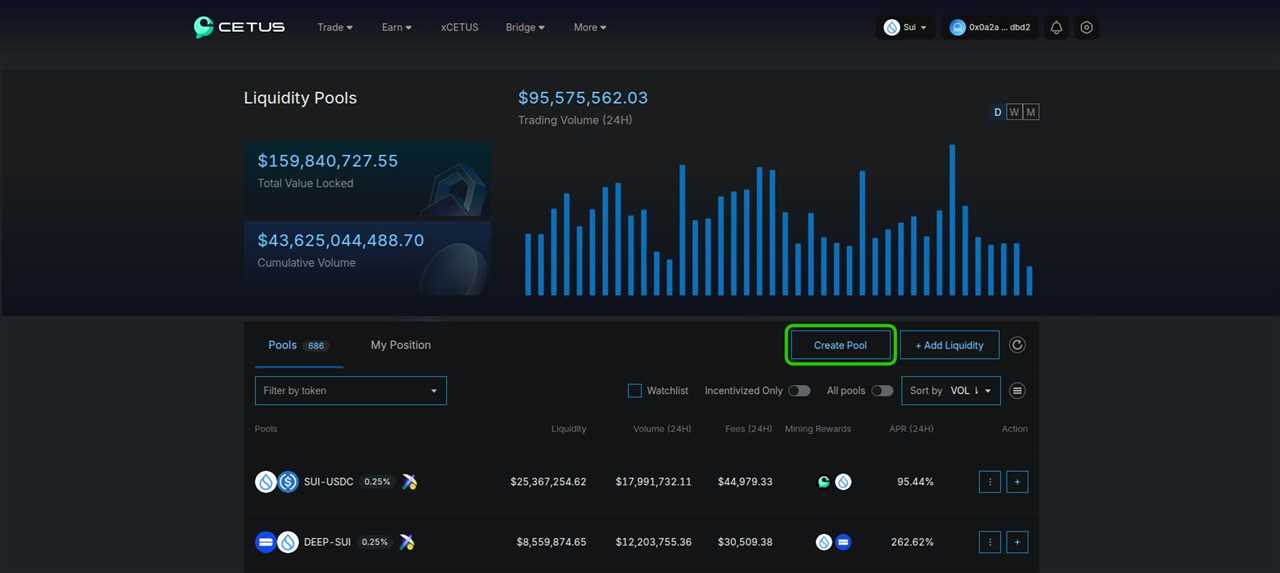Screen dimensions: 1280x573
Task: Expand the Bridge menu
Action: coord(525,28)
